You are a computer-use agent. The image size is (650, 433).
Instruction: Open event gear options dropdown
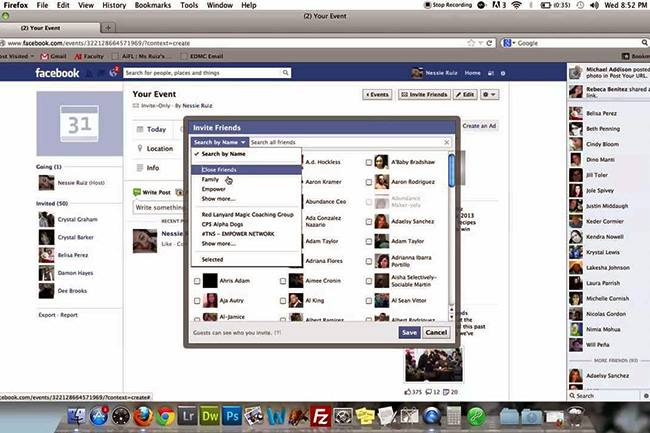click(489, 94)
